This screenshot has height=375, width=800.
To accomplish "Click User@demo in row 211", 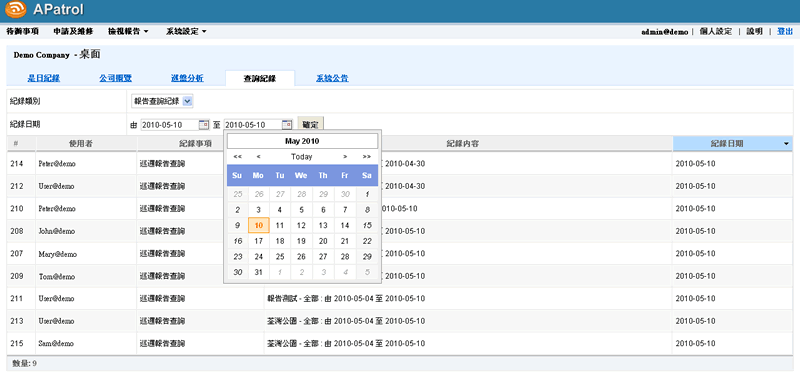I will point(56,298).
